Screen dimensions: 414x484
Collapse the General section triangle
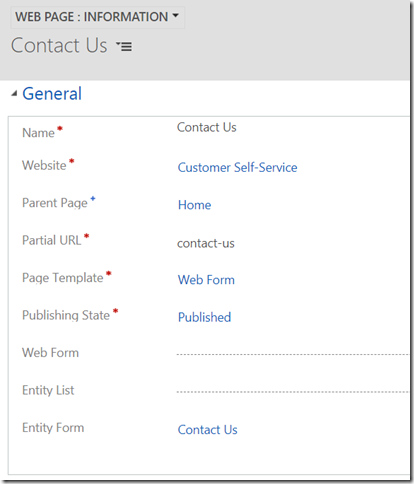14,94
